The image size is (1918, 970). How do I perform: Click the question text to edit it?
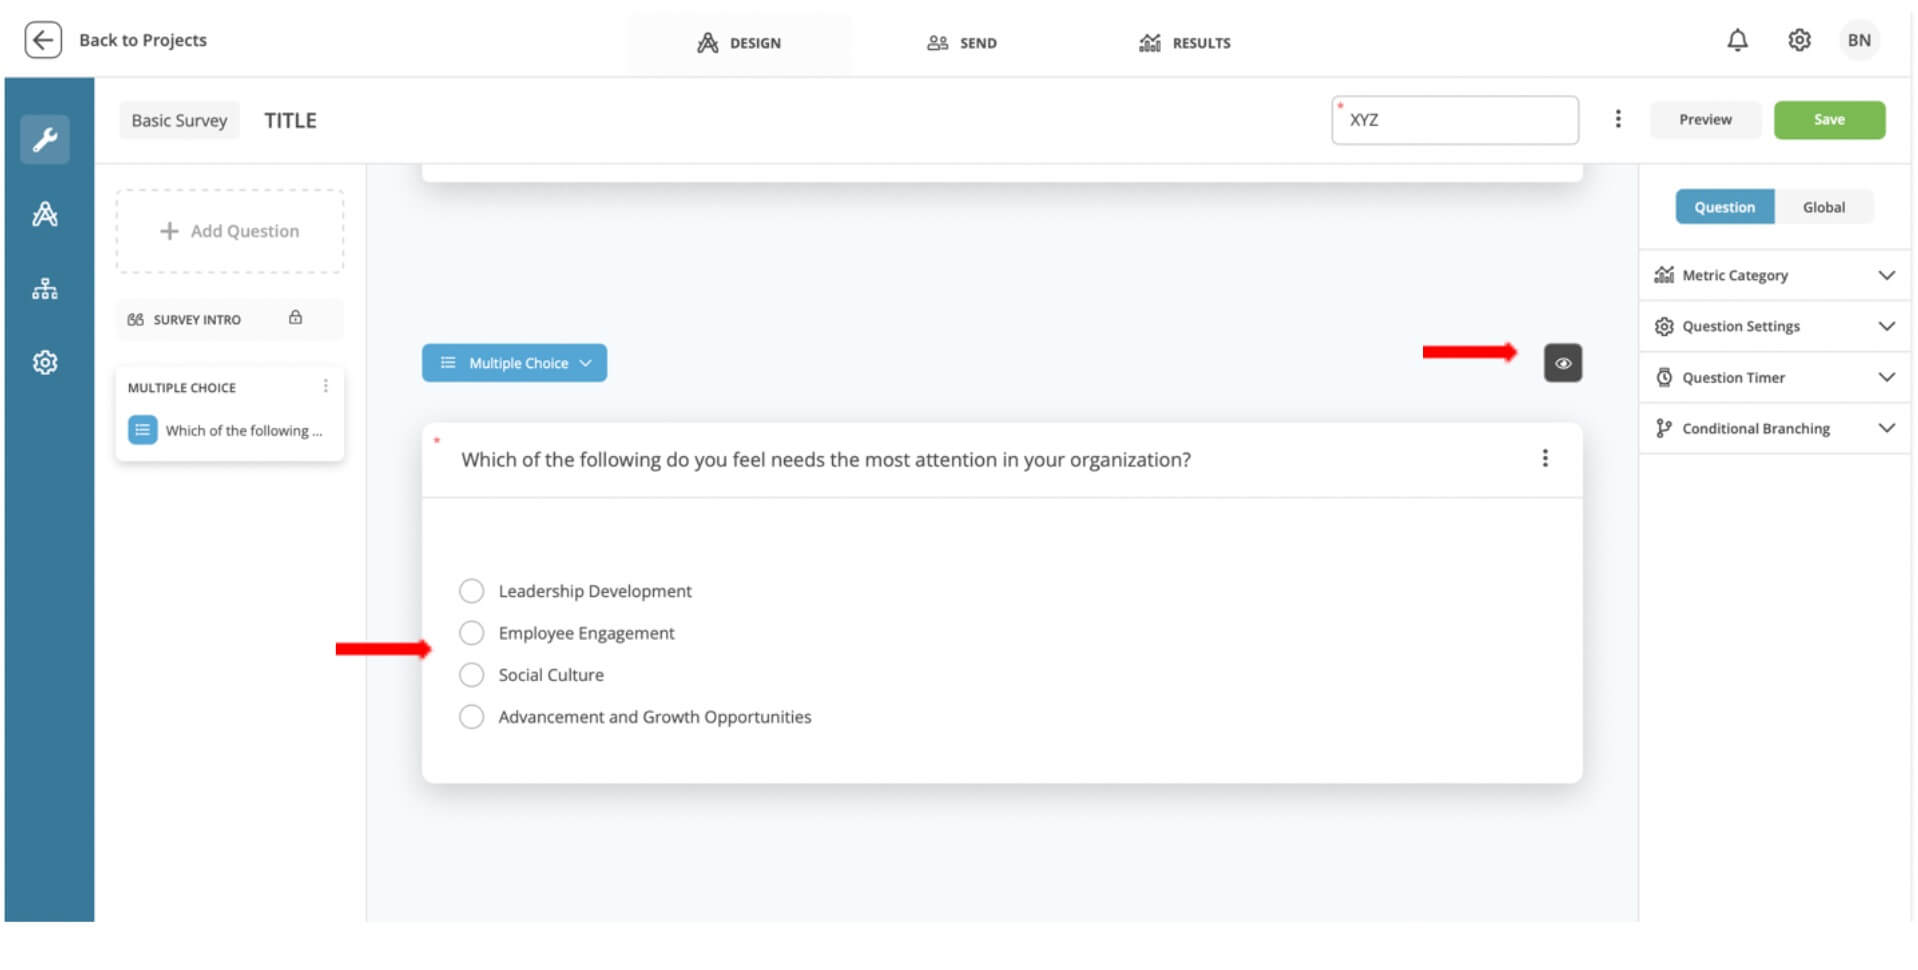[x=826, y=459]
